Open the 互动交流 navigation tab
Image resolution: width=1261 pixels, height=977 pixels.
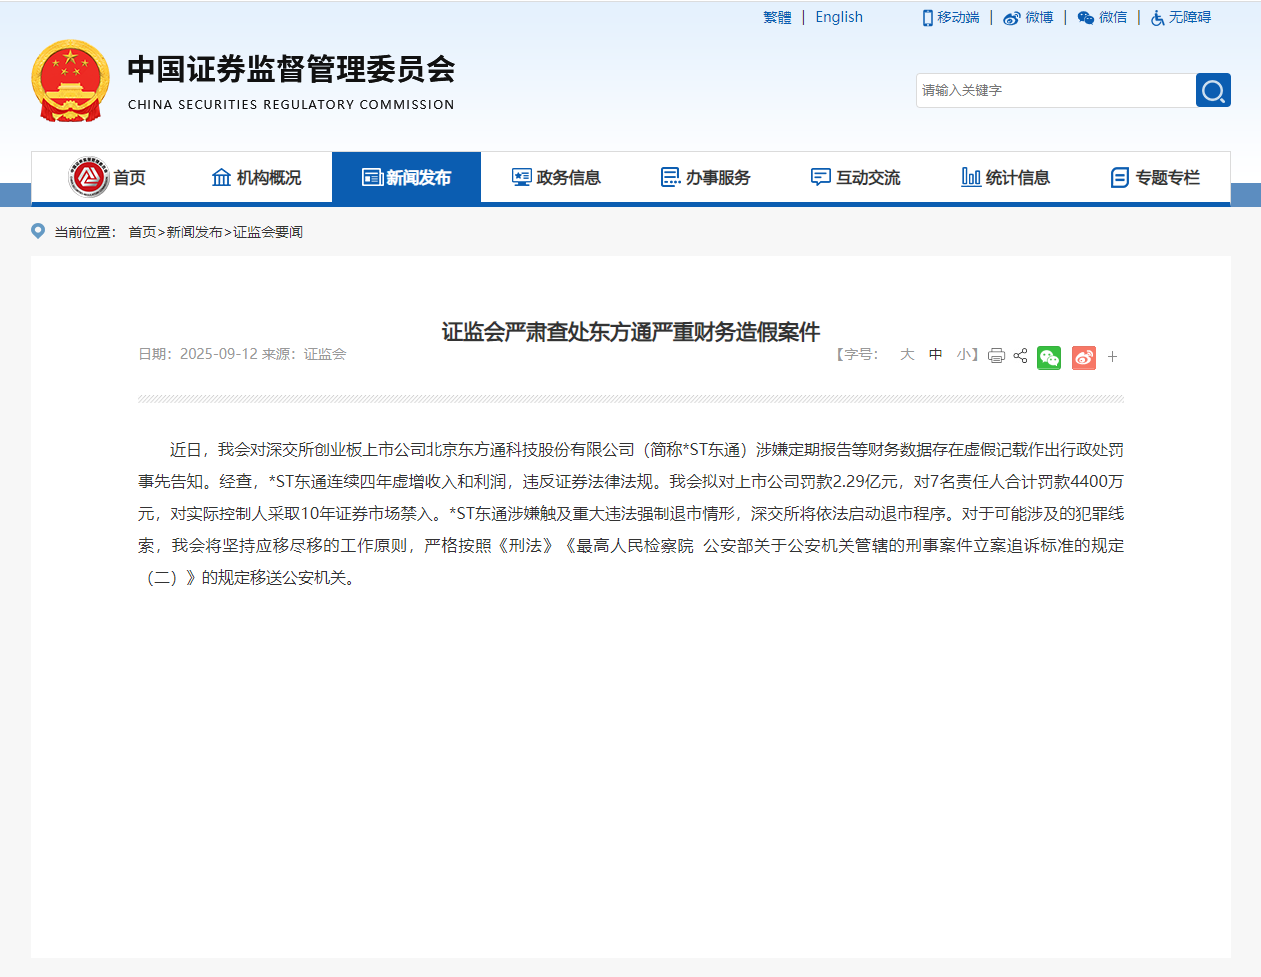click(x=856, y=177)
